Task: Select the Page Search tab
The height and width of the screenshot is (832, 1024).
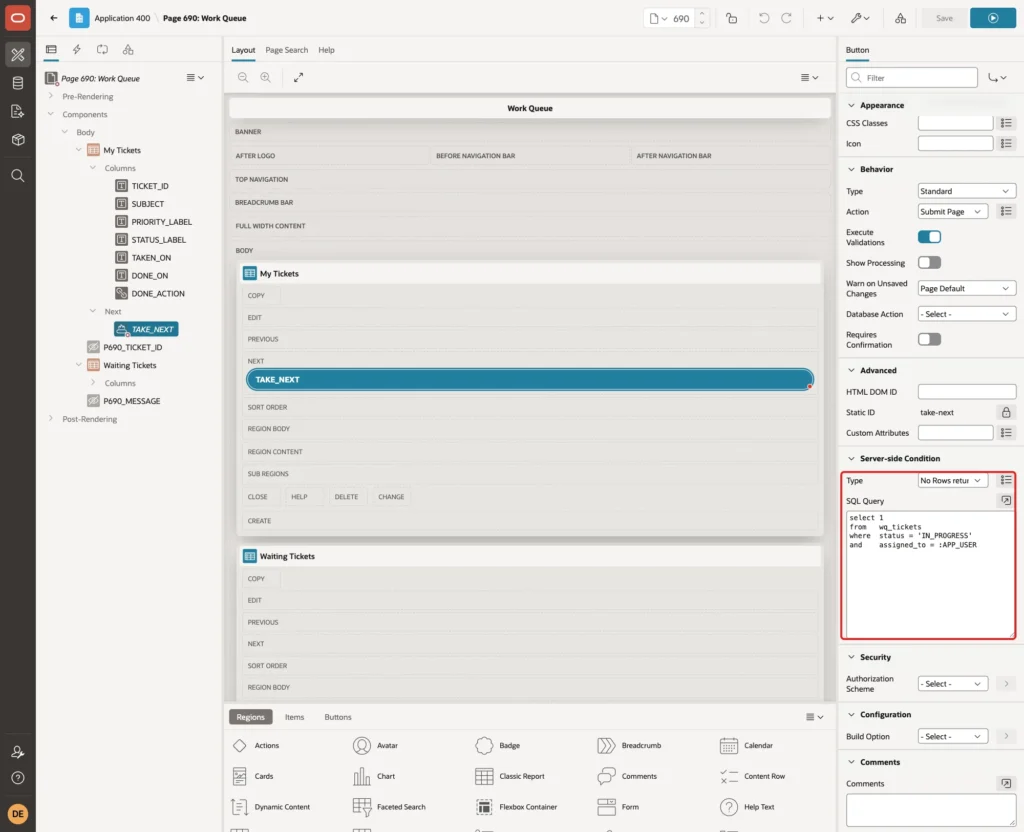Action: point(286,50)
